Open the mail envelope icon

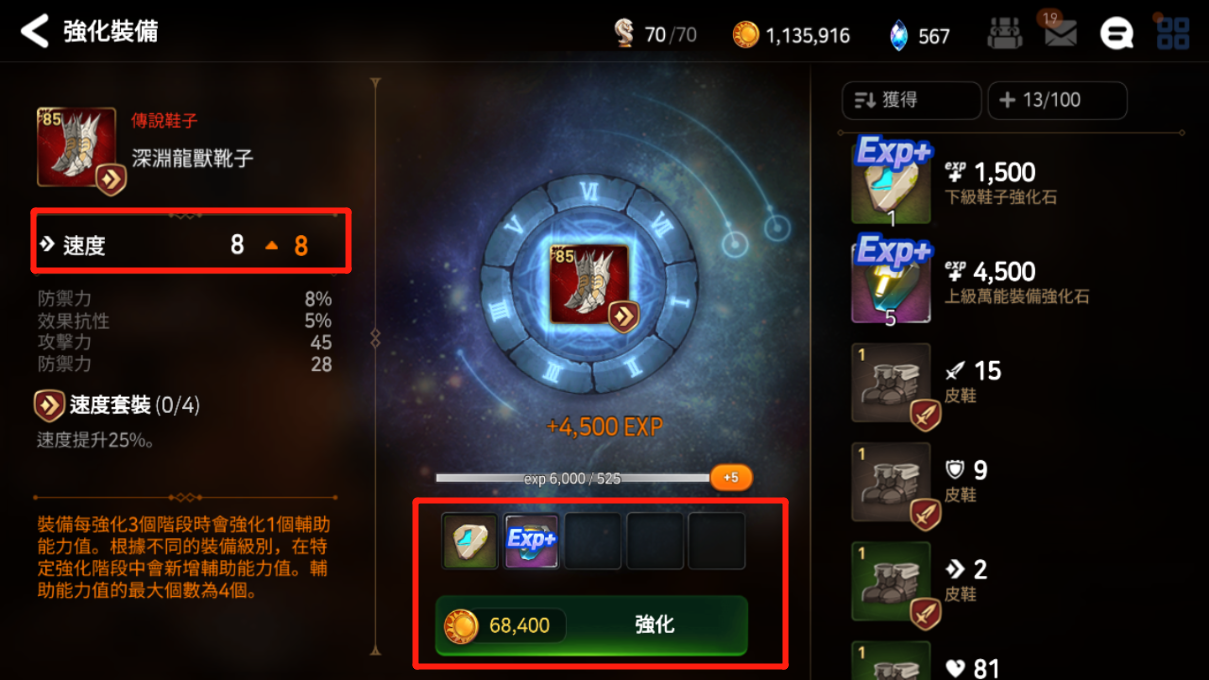tap(1060, 32)
